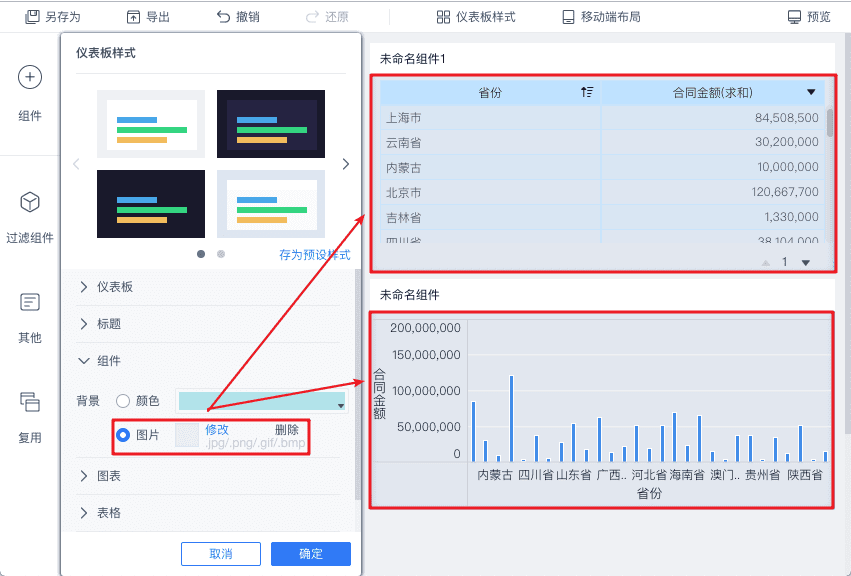The width and height of the screenshot is (851, 576).
Task: Click the 另存为 save-as icon
Action: [x=32, y=17]
